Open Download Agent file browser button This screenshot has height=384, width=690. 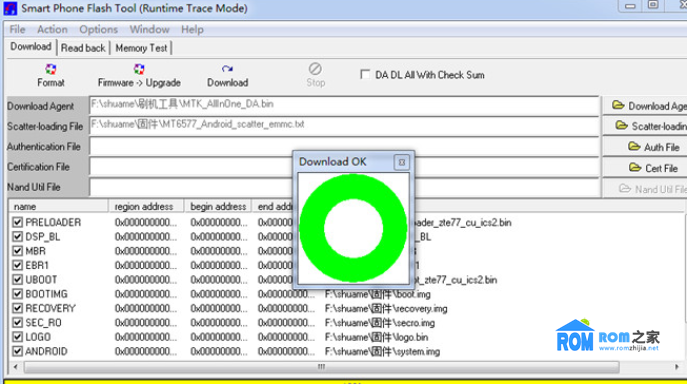(x=645, y=106)
